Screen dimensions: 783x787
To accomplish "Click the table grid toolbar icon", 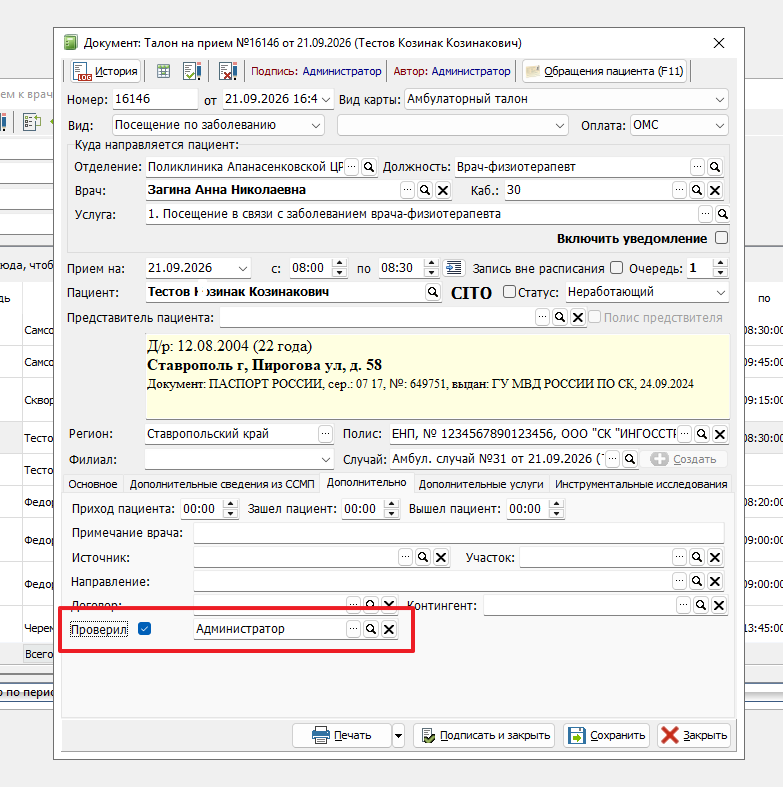I will click(x=163, y=71).
